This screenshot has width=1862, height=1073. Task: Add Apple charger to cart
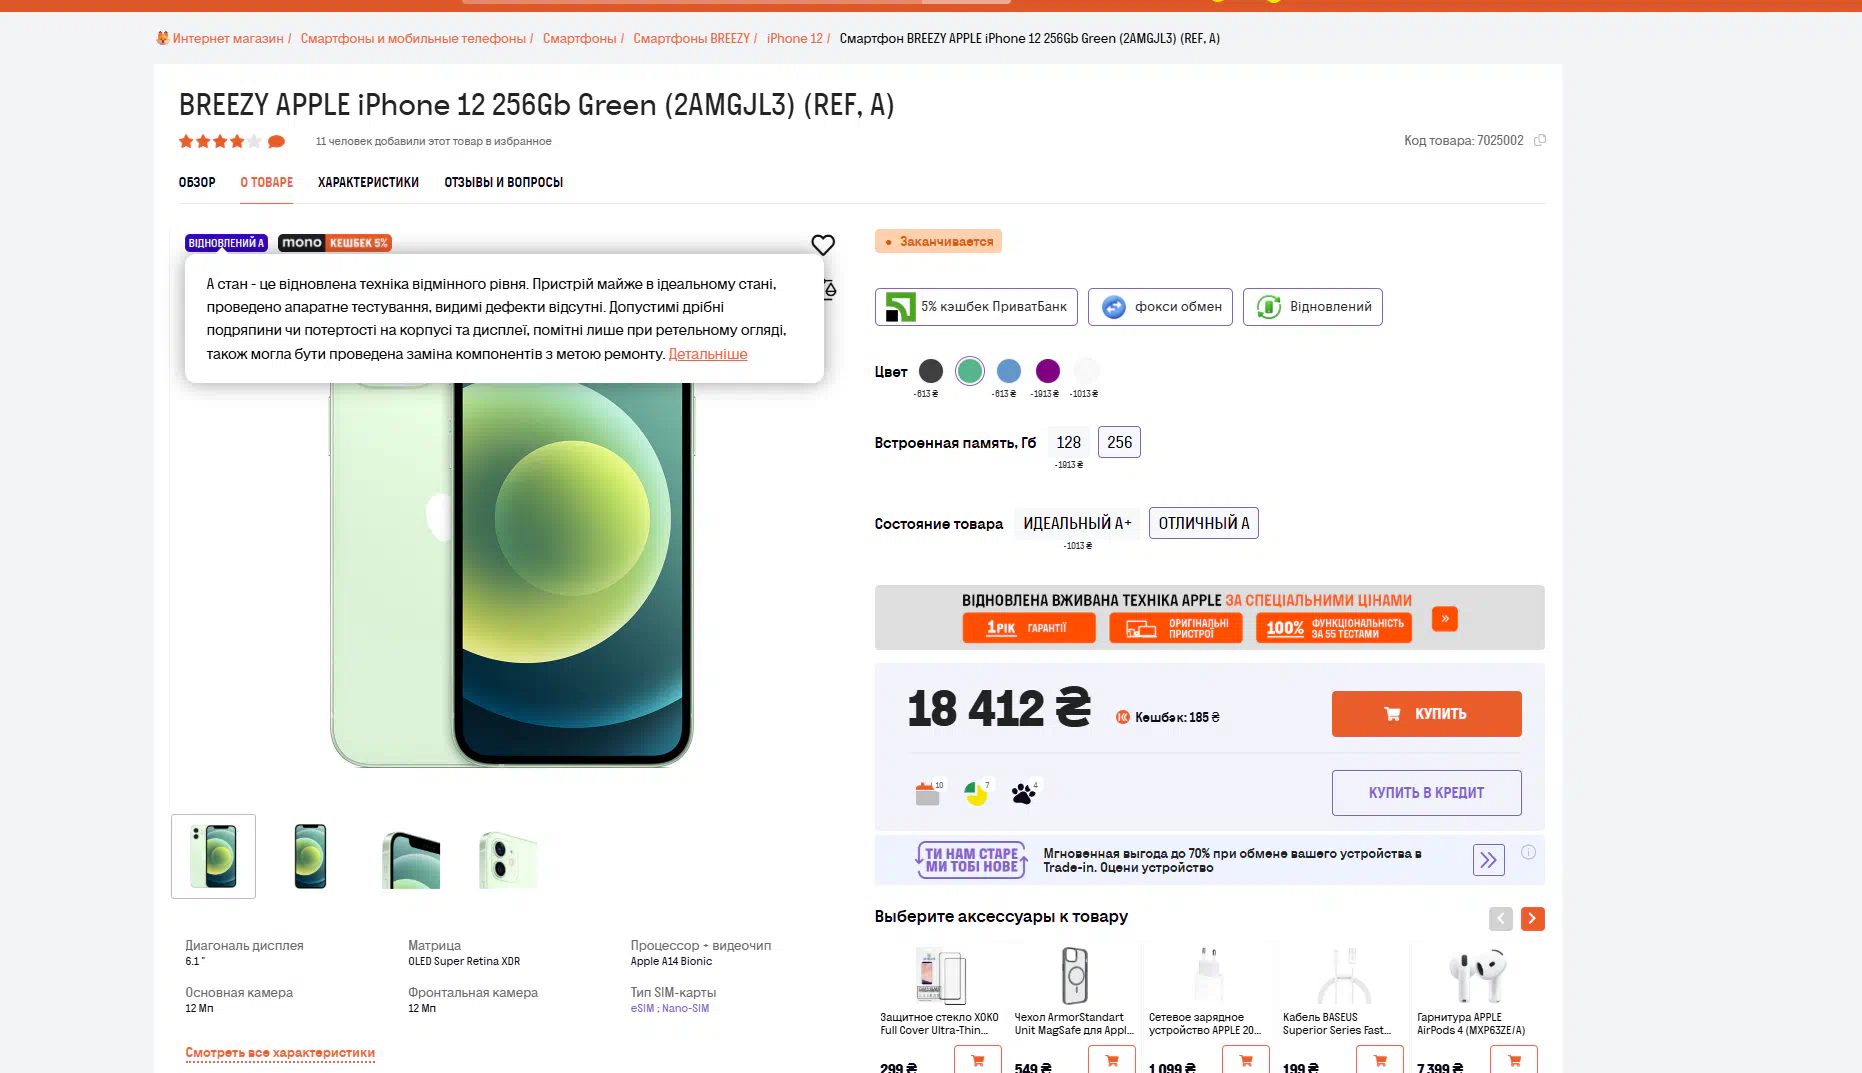tap(1245, 1060)
